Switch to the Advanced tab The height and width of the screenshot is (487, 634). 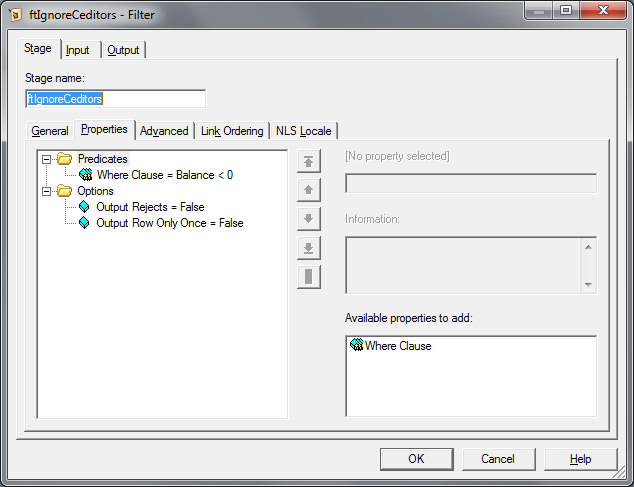[x=164, y=131]
